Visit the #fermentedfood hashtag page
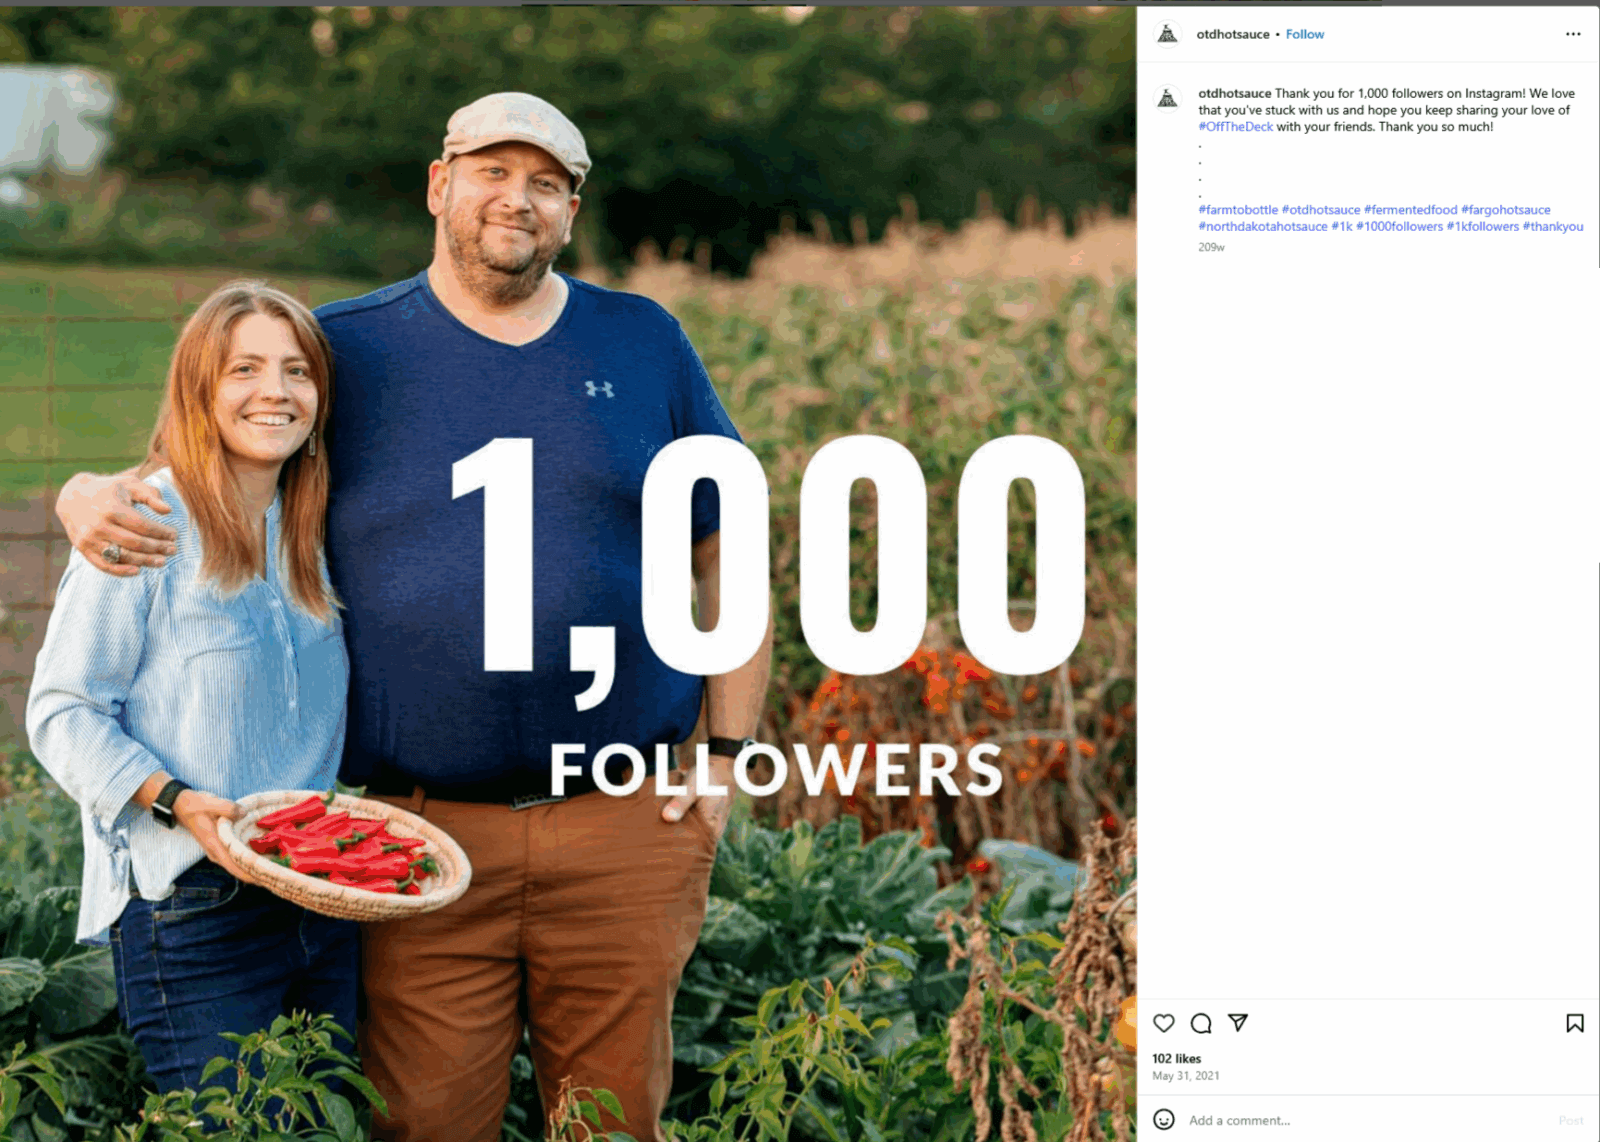This screenshot has height=1142, width=1600. coord(1410,210)
